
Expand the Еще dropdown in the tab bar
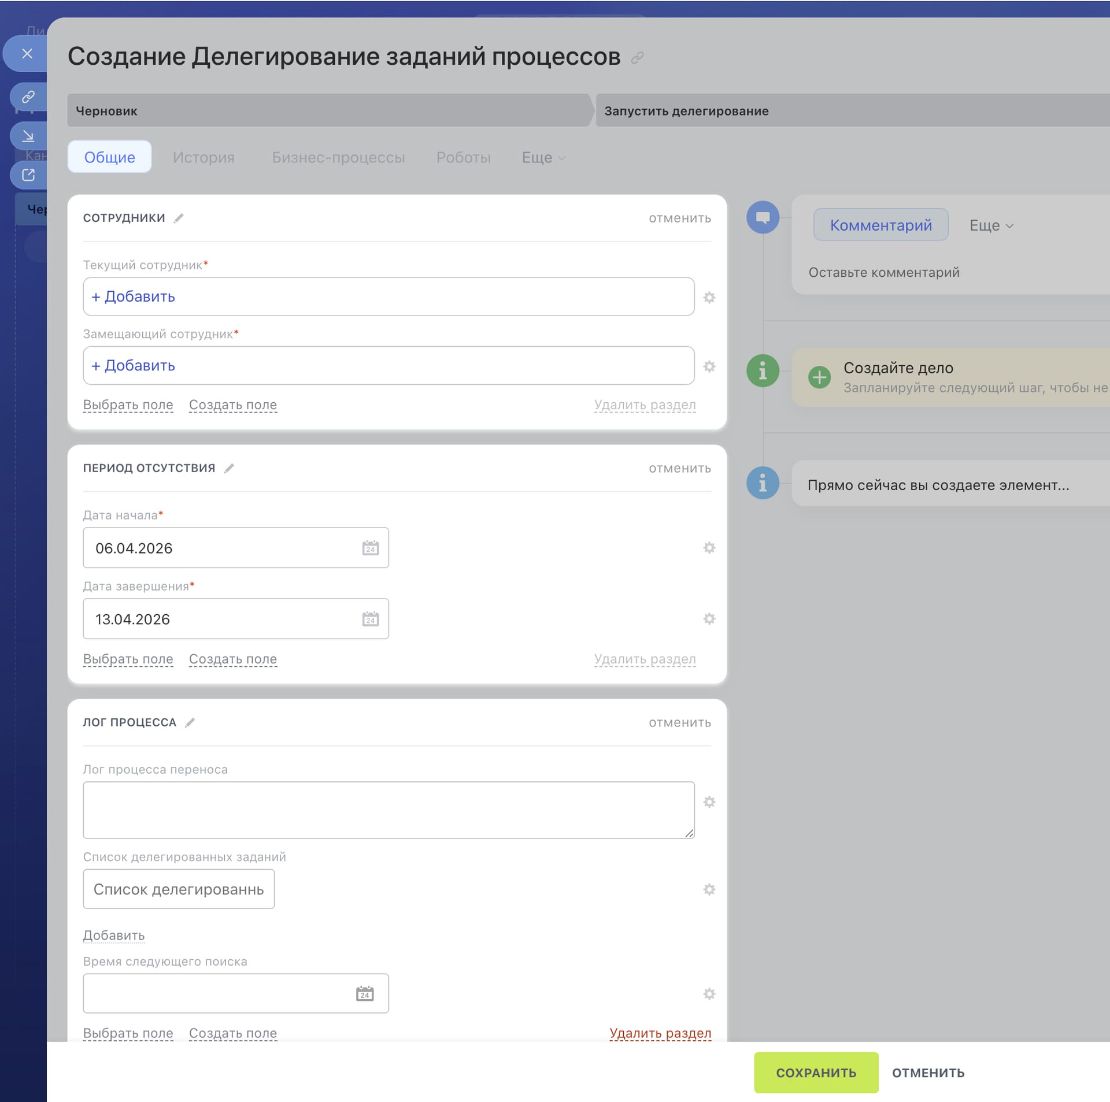[x=543, y=158]
